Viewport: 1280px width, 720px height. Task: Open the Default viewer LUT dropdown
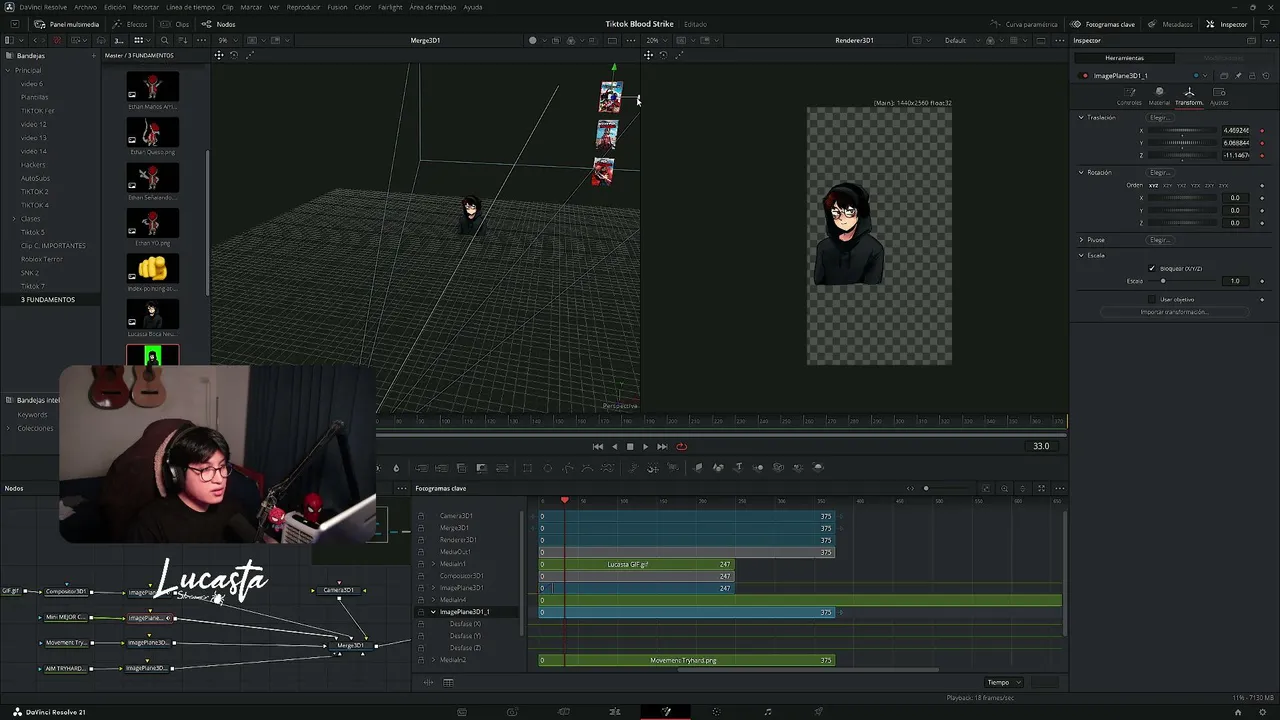960,40
